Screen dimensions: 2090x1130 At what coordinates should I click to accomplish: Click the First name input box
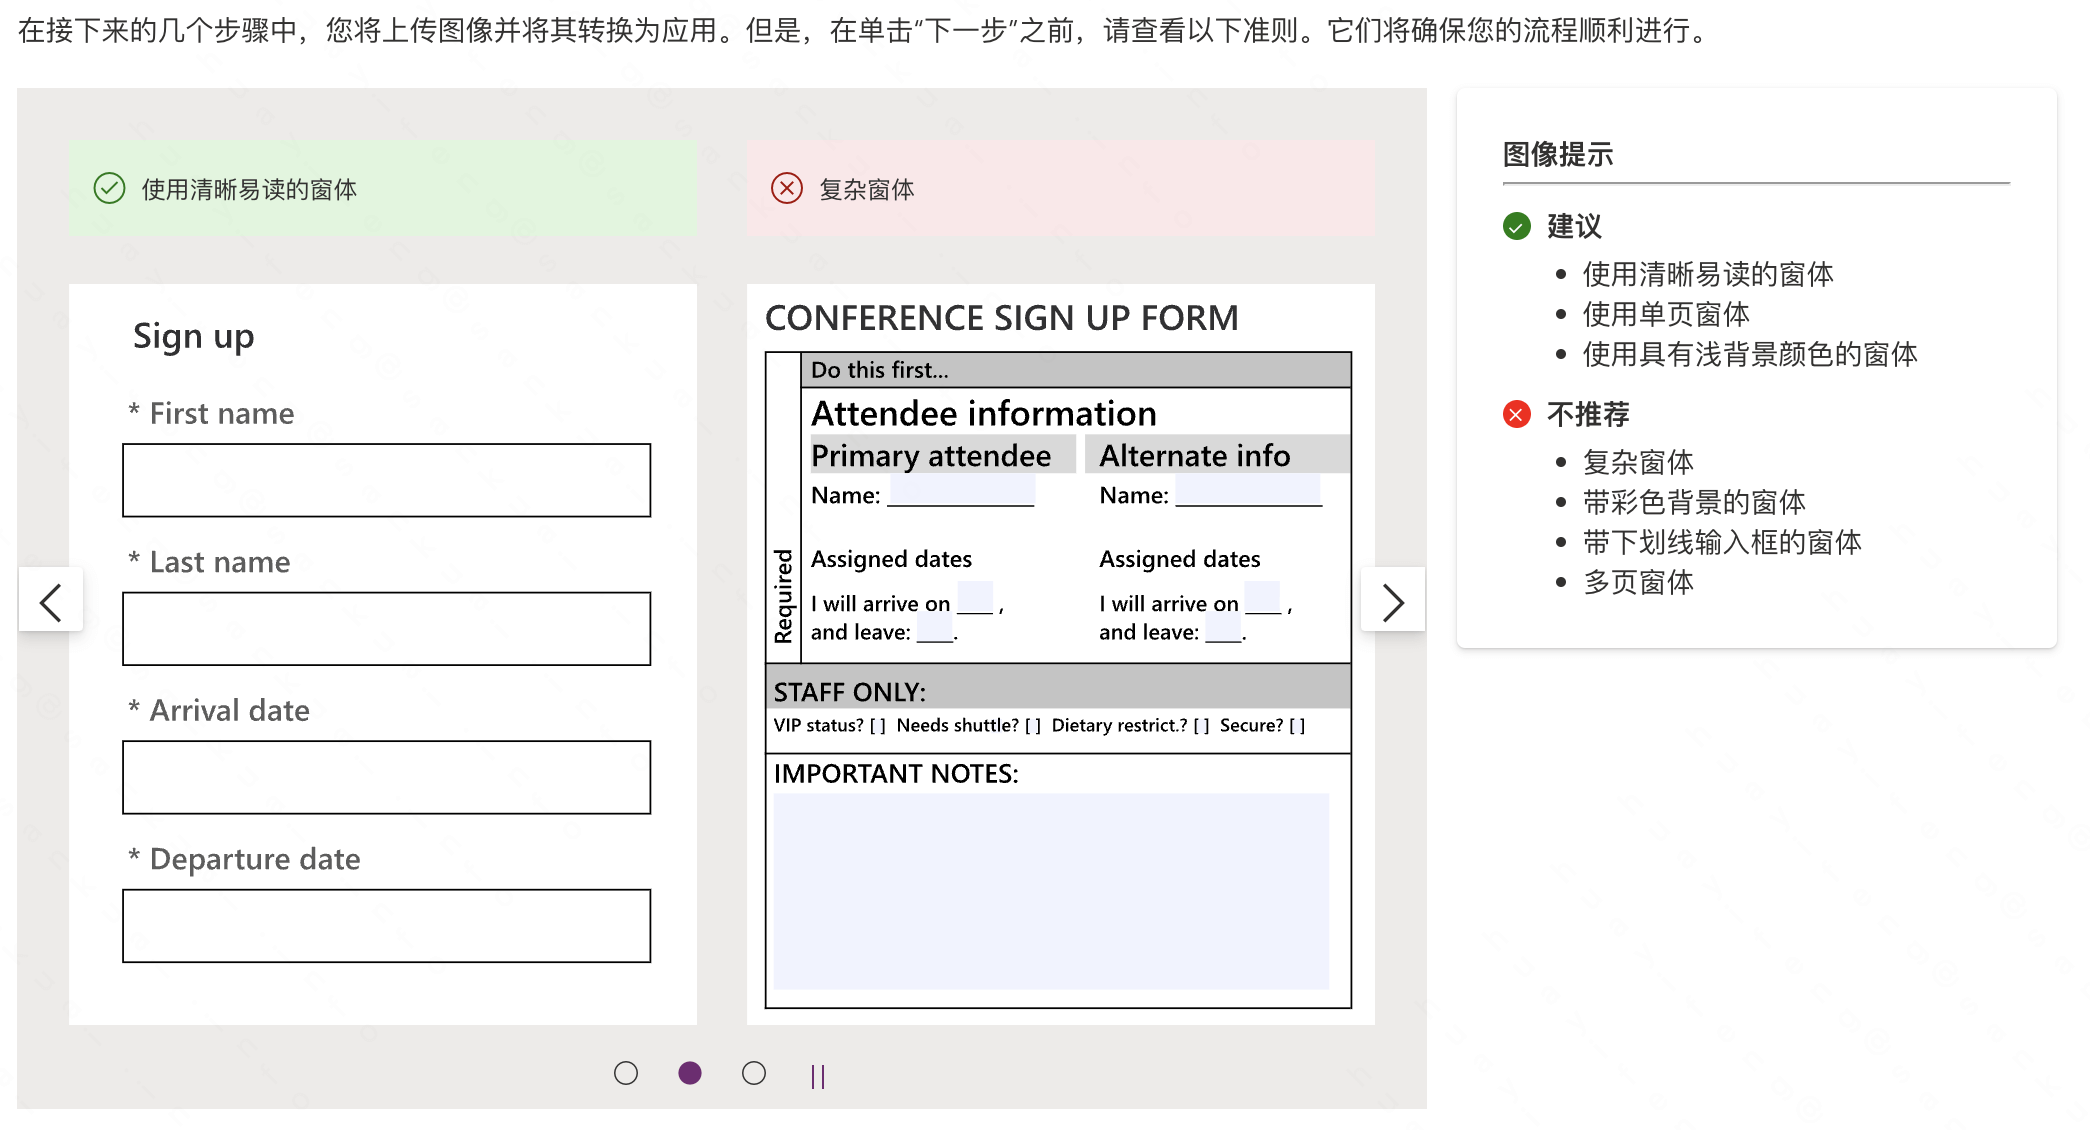pyautogui.click(x=386, y=480)
